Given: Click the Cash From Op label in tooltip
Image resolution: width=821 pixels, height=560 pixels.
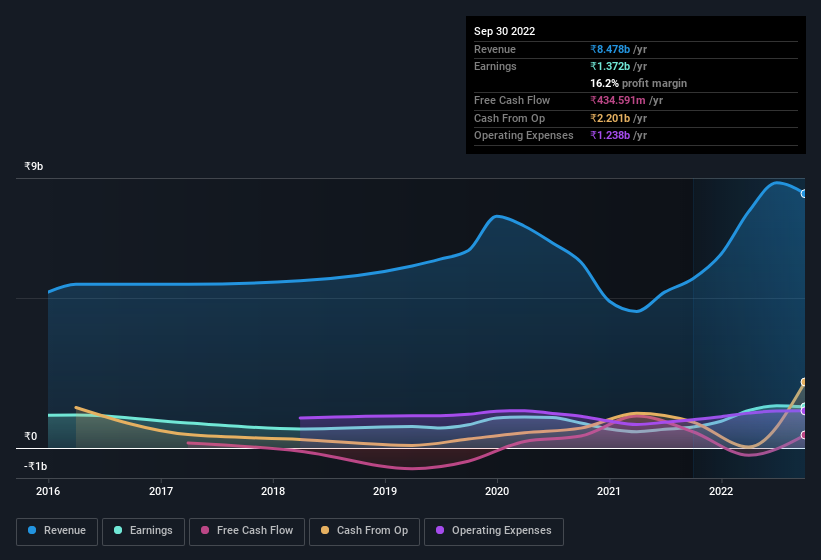Looking at the screenshot, I should (x=509, y=118).
